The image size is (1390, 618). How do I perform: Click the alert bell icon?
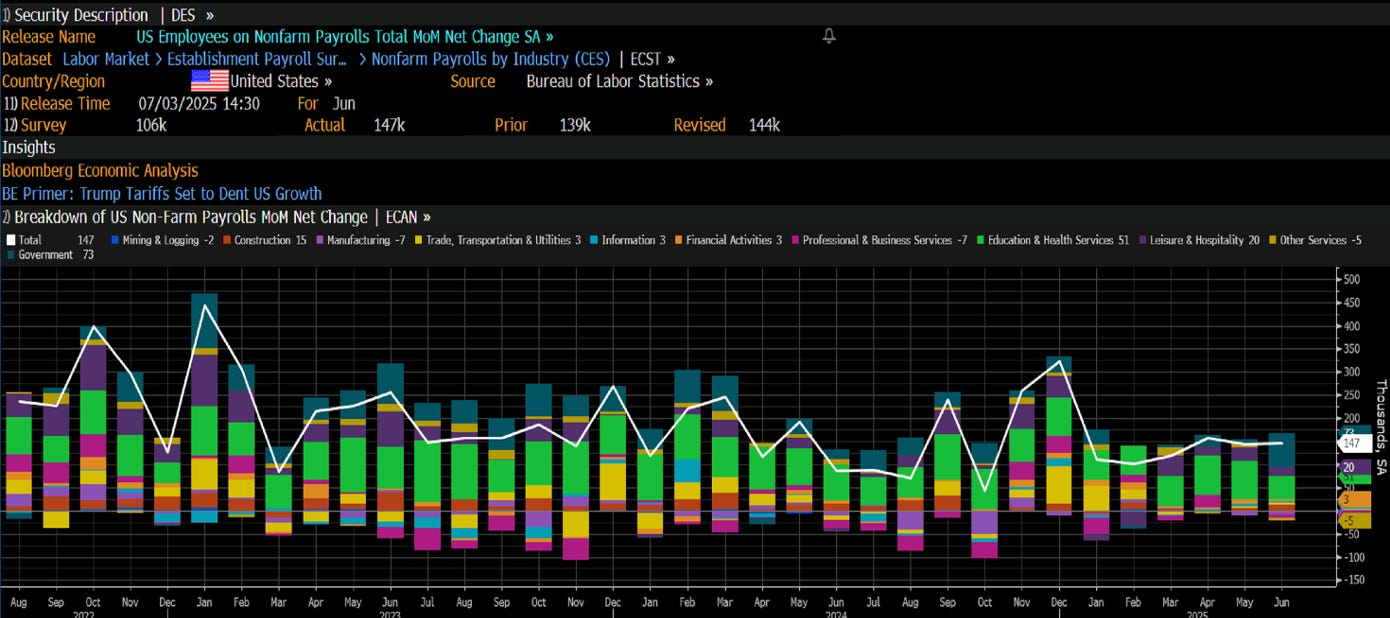828,36
